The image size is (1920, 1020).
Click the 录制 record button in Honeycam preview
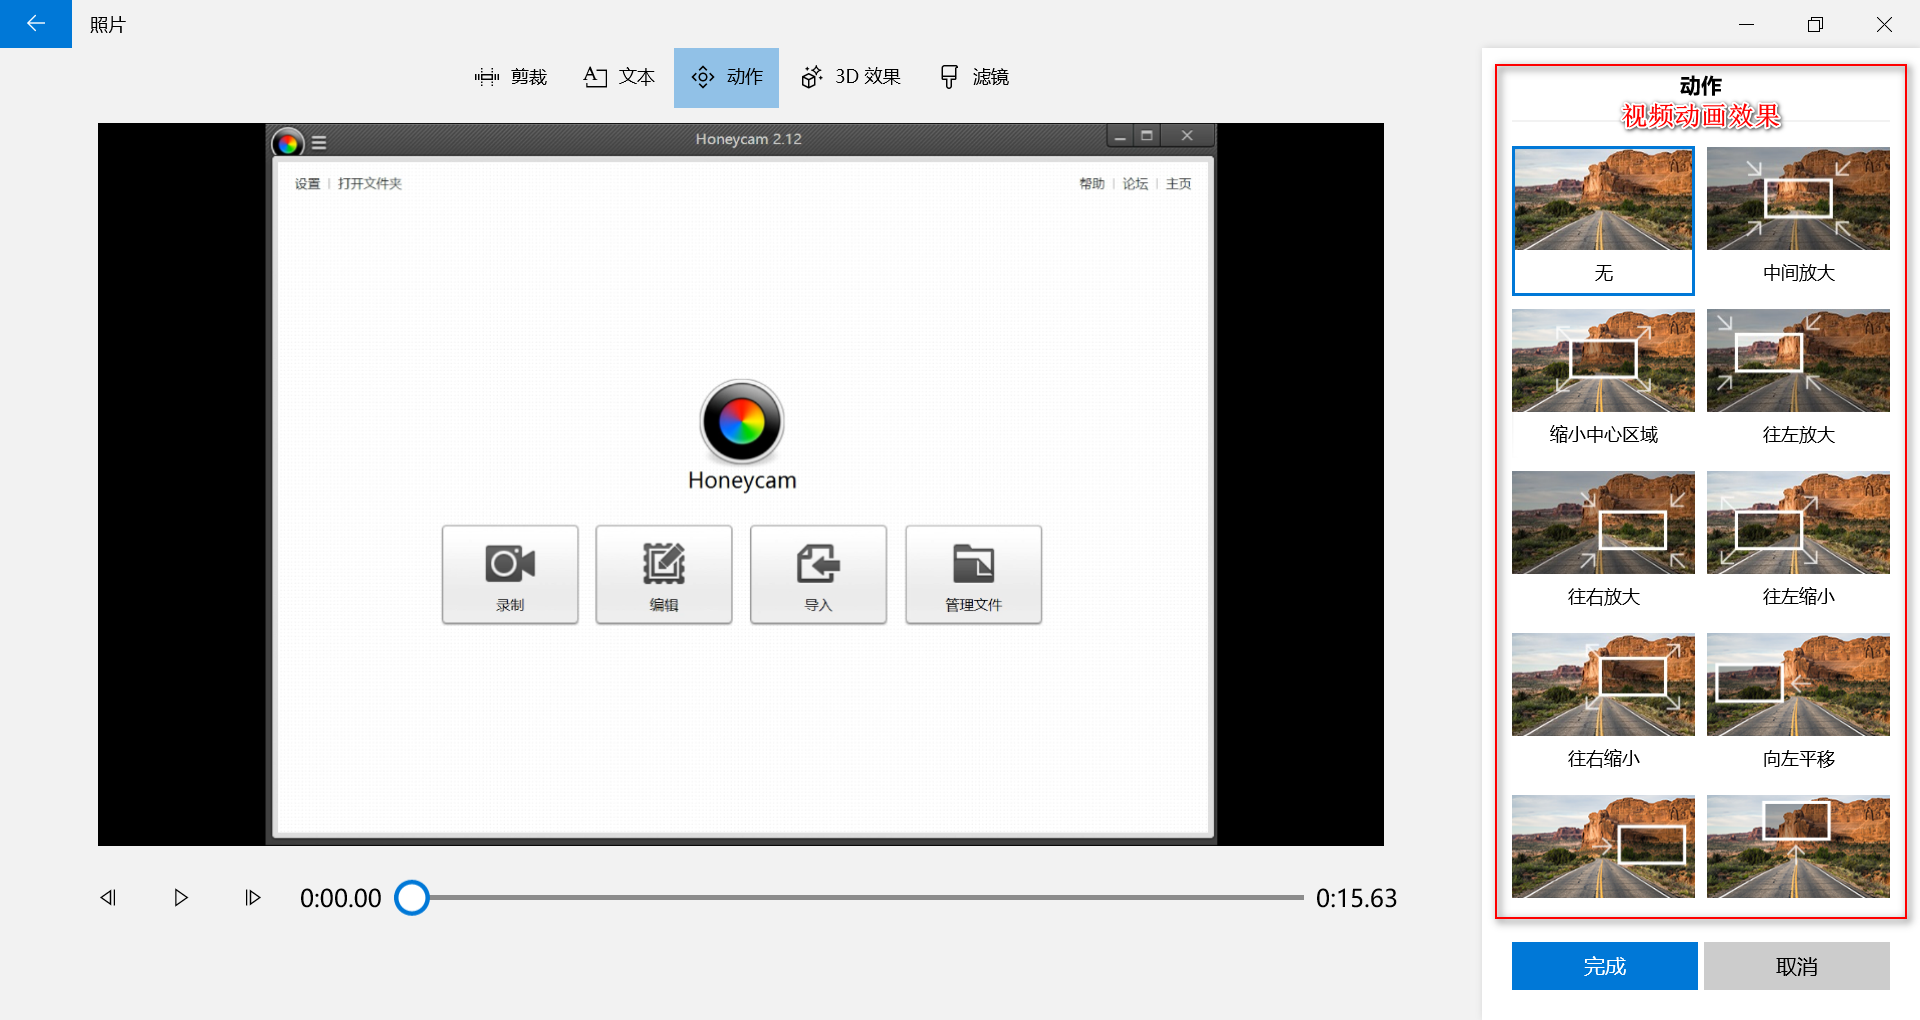(510, 575)
